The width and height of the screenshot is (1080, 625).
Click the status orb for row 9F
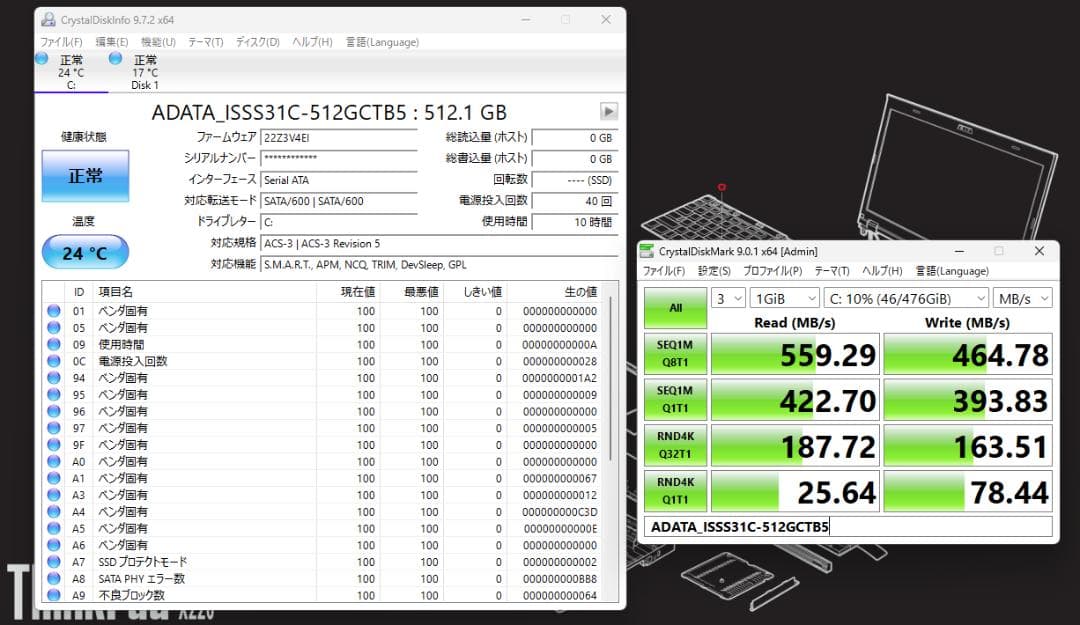[54, 444]
